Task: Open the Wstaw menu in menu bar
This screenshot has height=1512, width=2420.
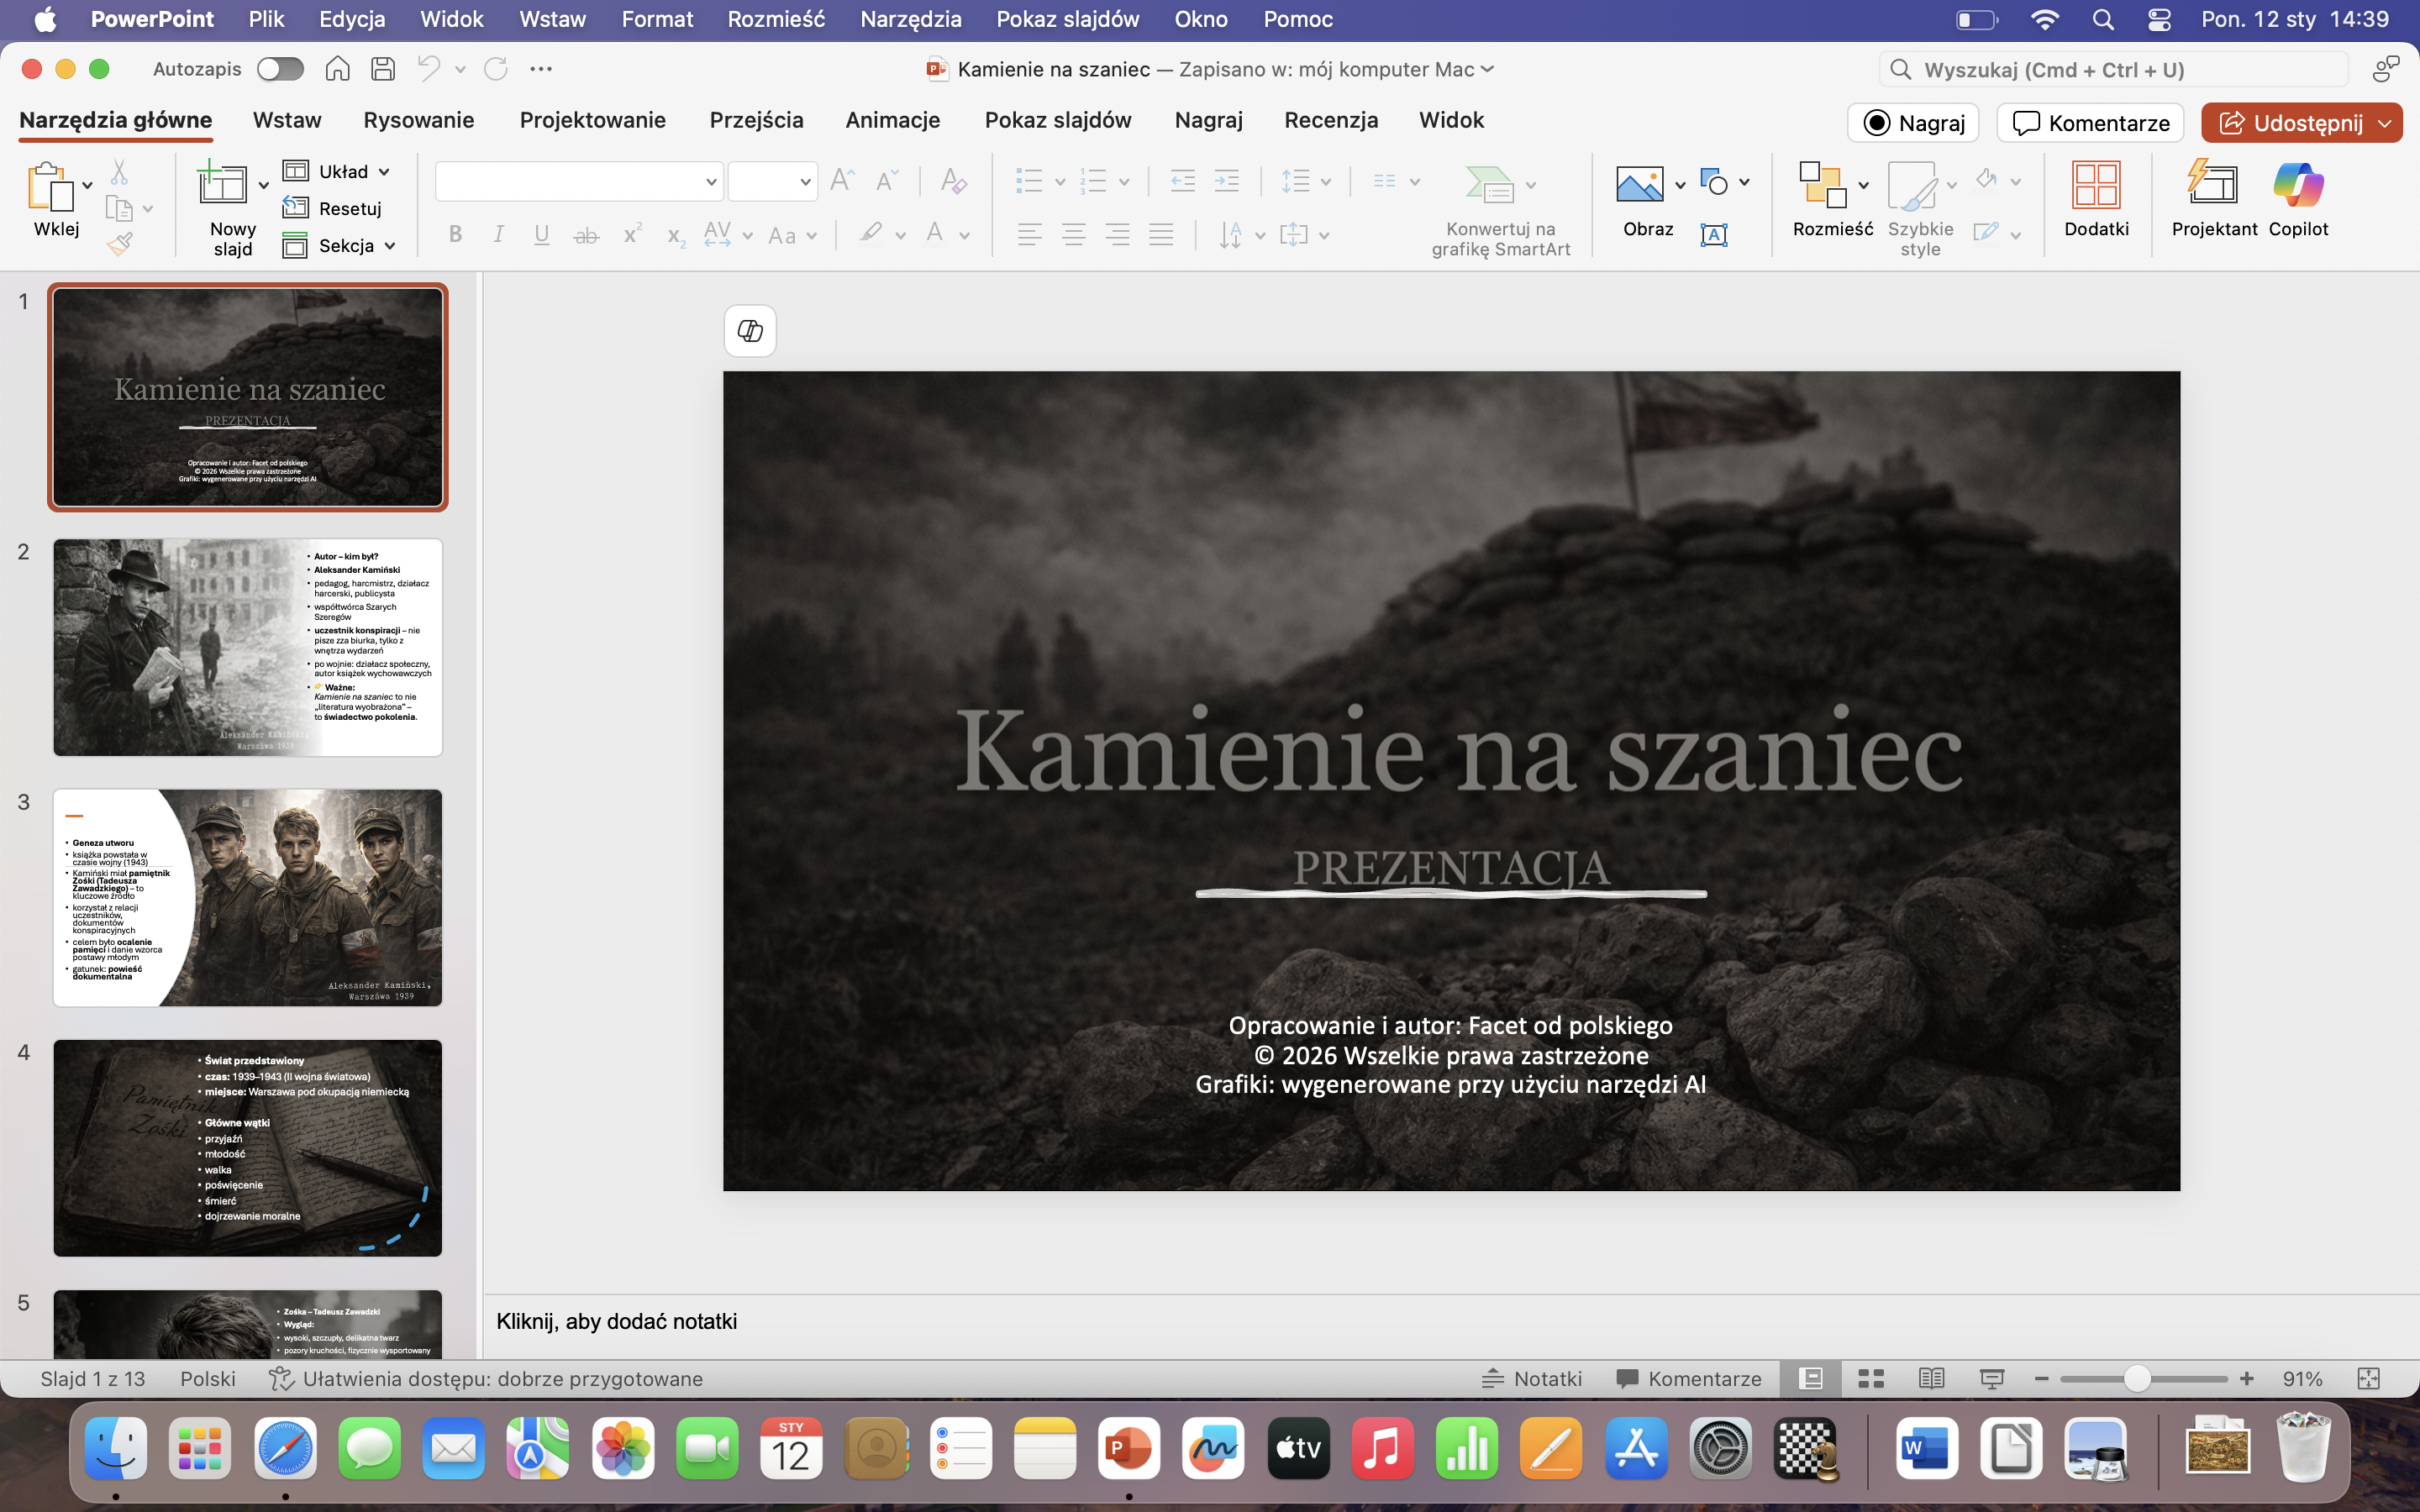Action: 552,19
